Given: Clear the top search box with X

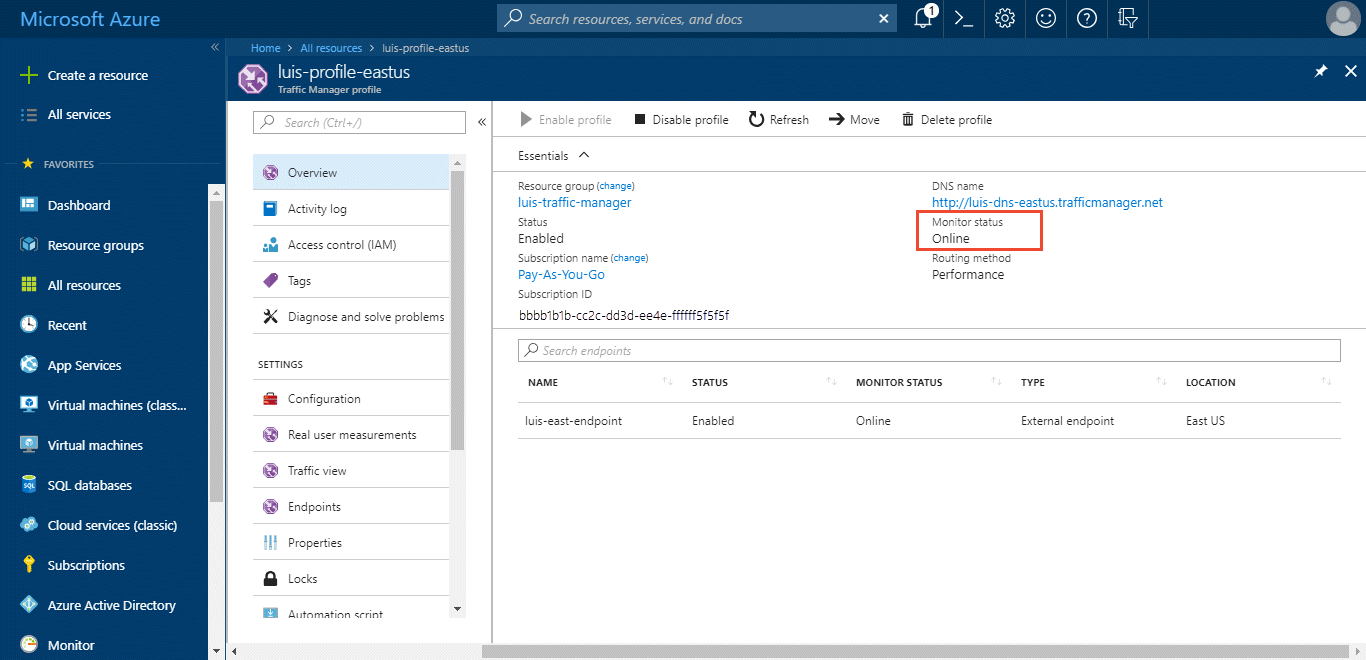Looking at the screenshot, I should 883,18.
